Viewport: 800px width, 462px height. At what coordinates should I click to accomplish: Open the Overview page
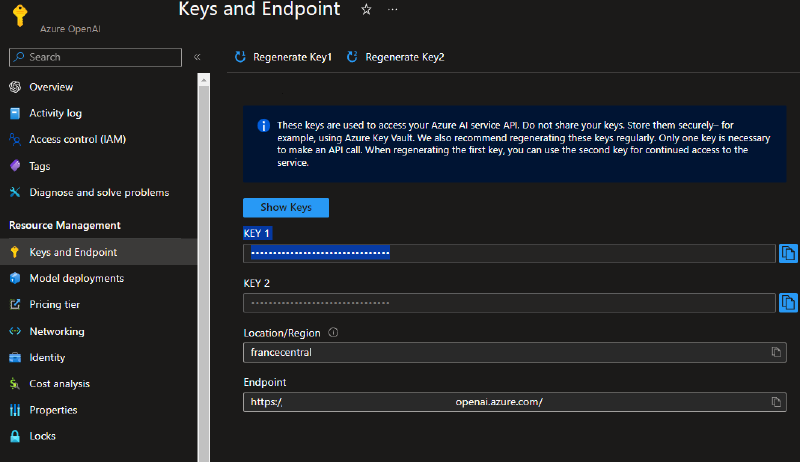51,87
